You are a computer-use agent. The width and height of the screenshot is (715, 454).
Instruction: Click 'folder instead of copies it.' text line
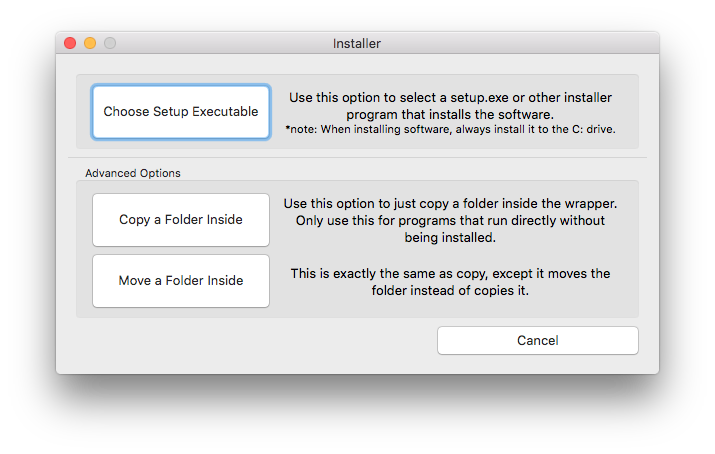450,291
